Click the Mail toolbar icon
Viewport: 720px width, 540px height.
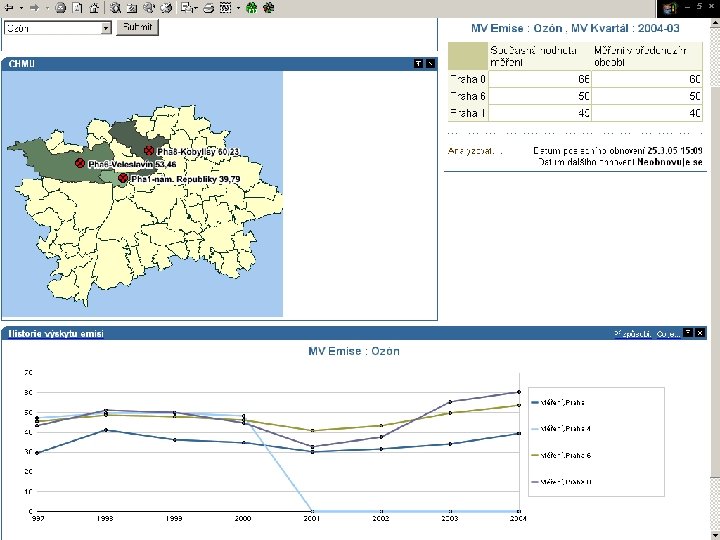pyautogui.click(x=187, y=8)
